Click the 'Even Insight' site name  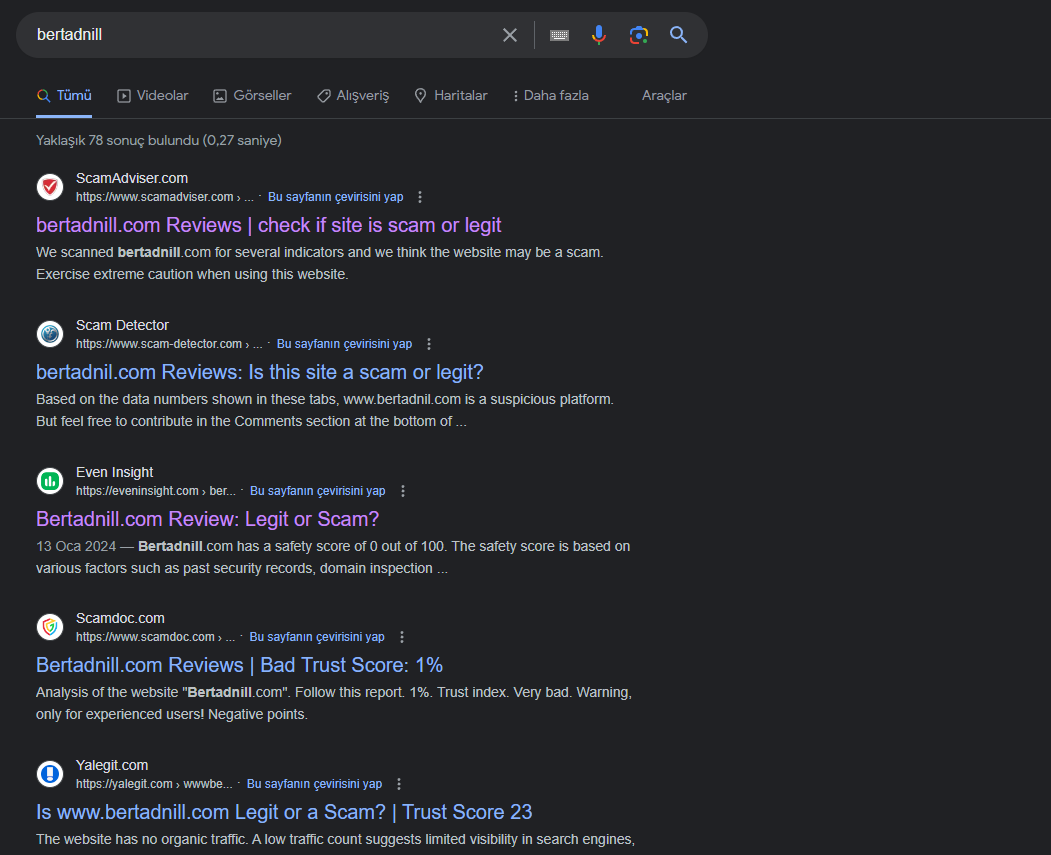coord(115,472)
